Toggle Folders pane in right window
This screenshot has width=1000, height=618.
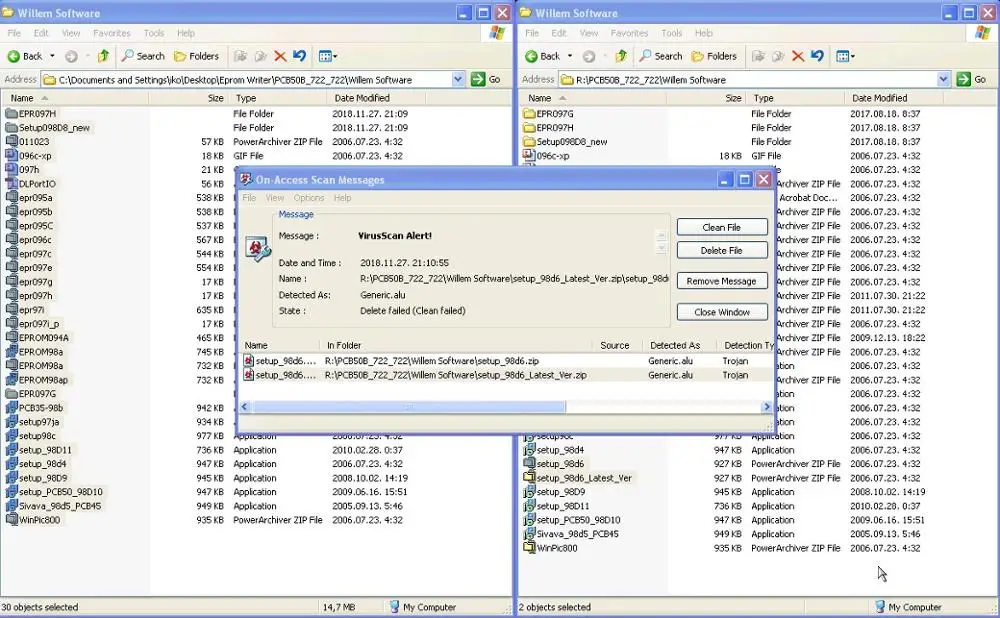tap(714, 56)
